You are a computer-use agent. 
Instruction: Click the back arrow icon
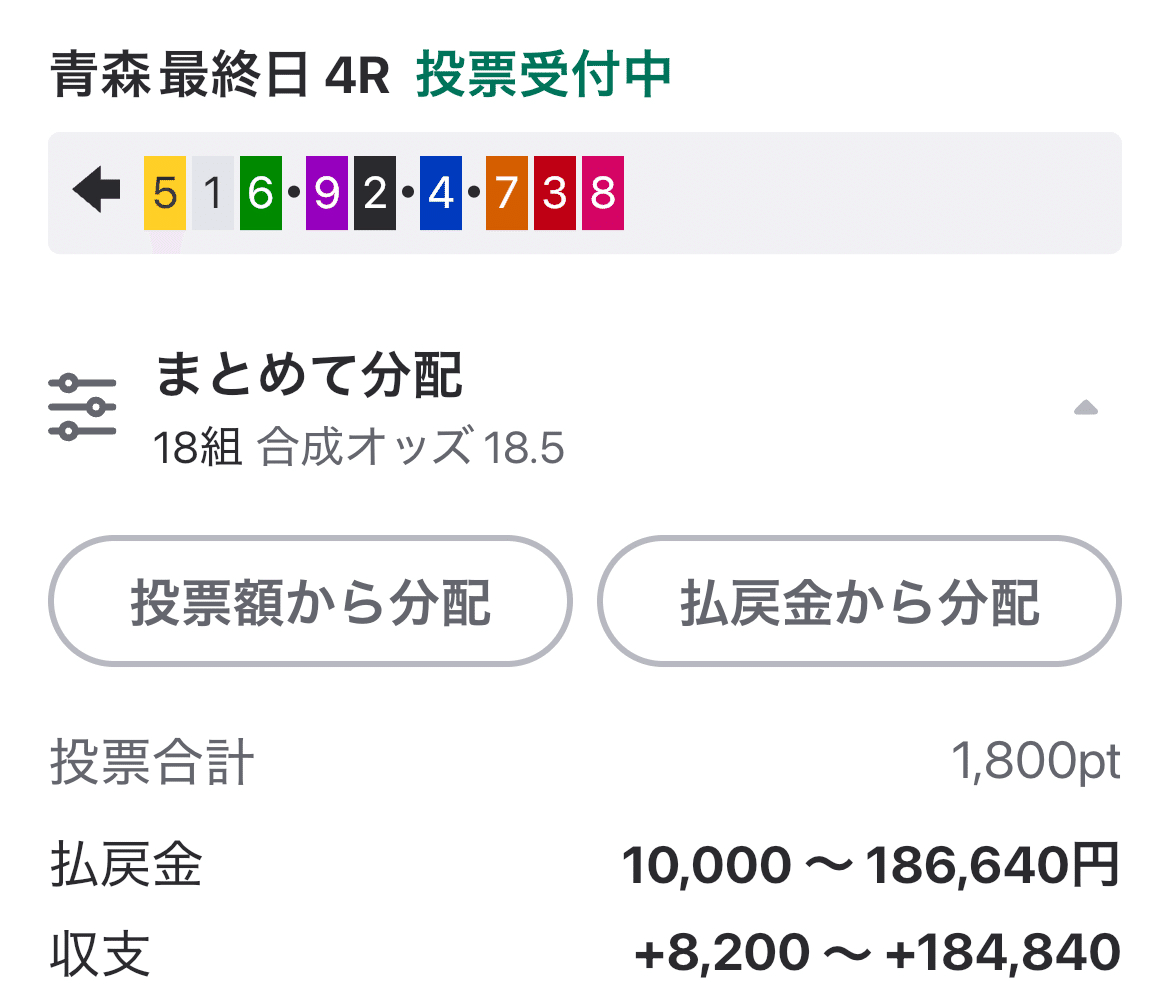pos(96,192)
